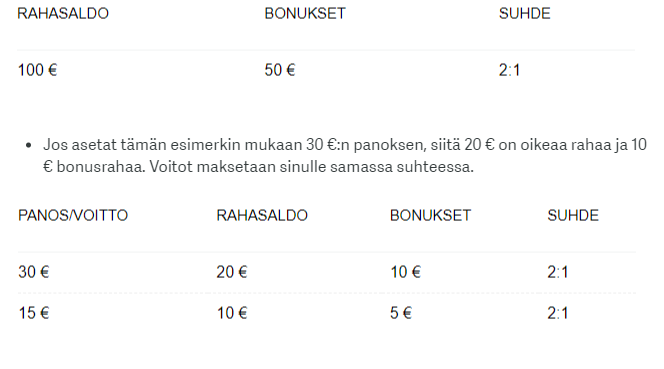
Task: Click the RAHASALDO header in the second table
Action: (262, 215)
